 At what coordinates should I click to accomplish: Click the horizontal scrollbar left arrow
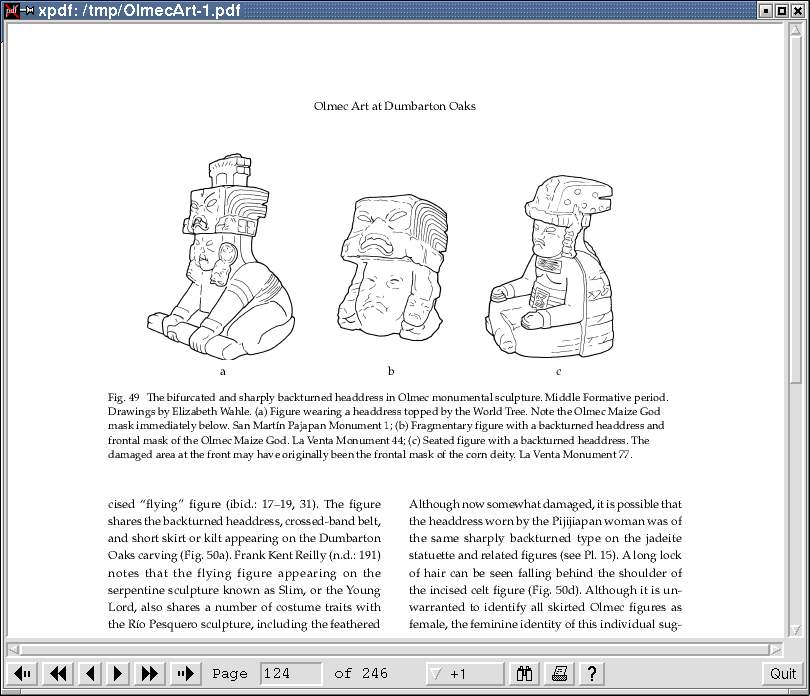[x=14, y=649]
